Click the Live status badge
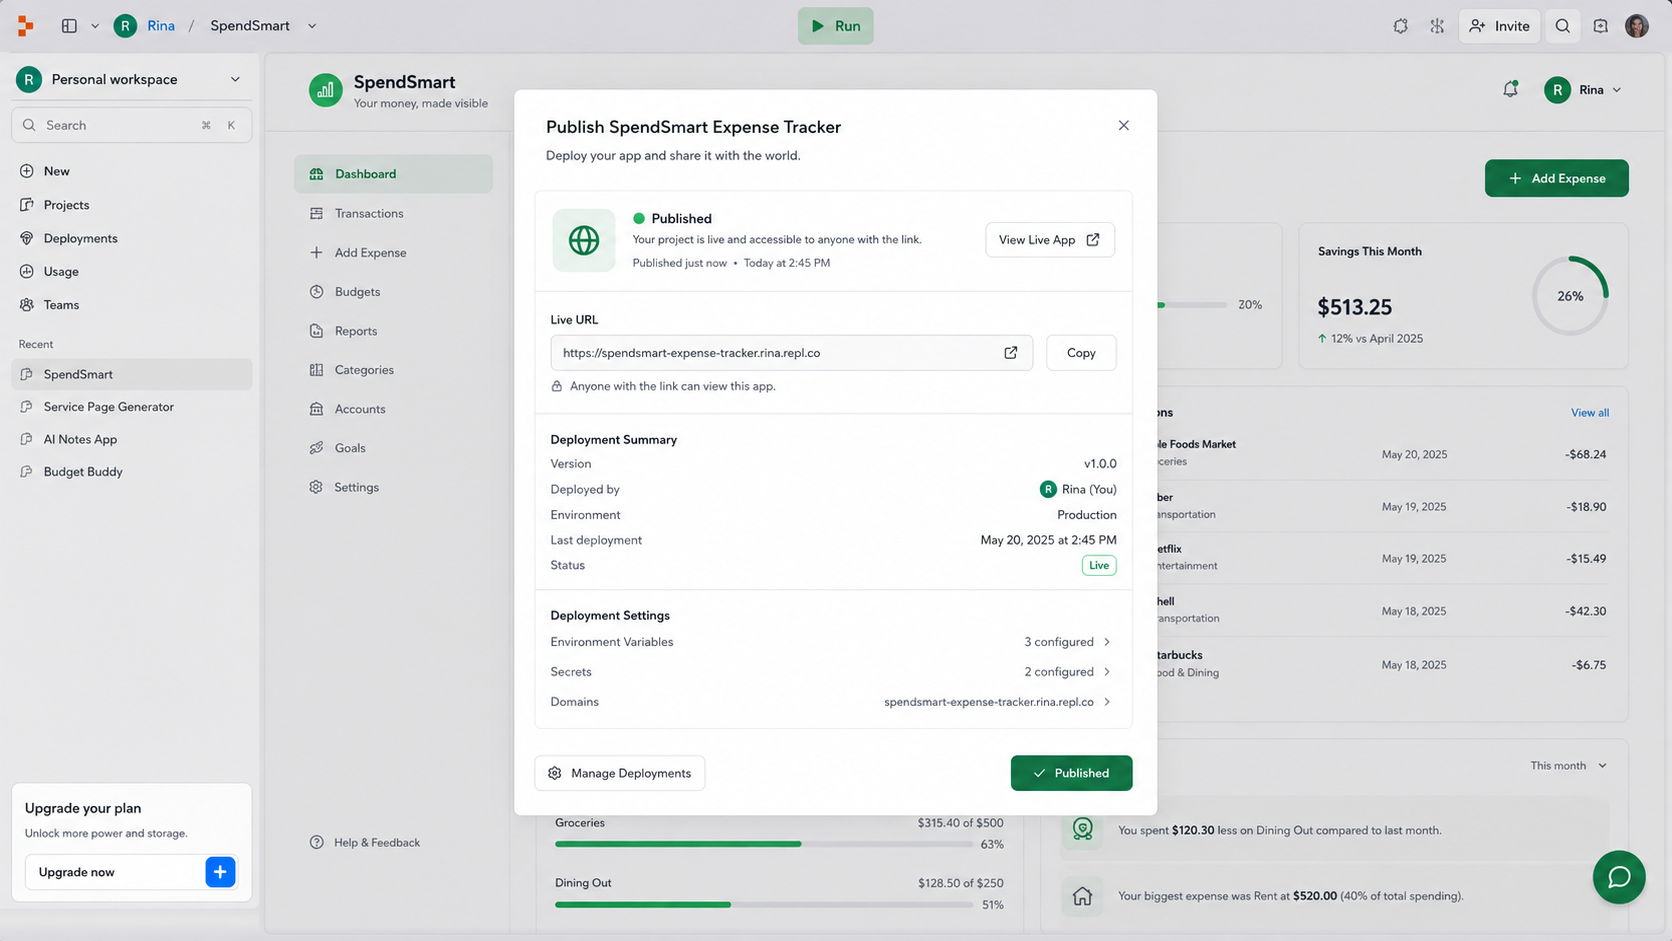1672x941 pixels. click(1098, 565)
